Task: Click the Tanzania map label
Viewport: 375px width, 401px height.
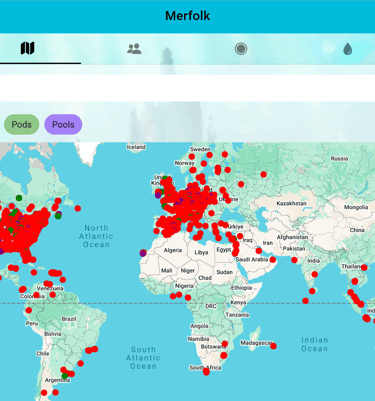Action: click(x=237, y=315)
